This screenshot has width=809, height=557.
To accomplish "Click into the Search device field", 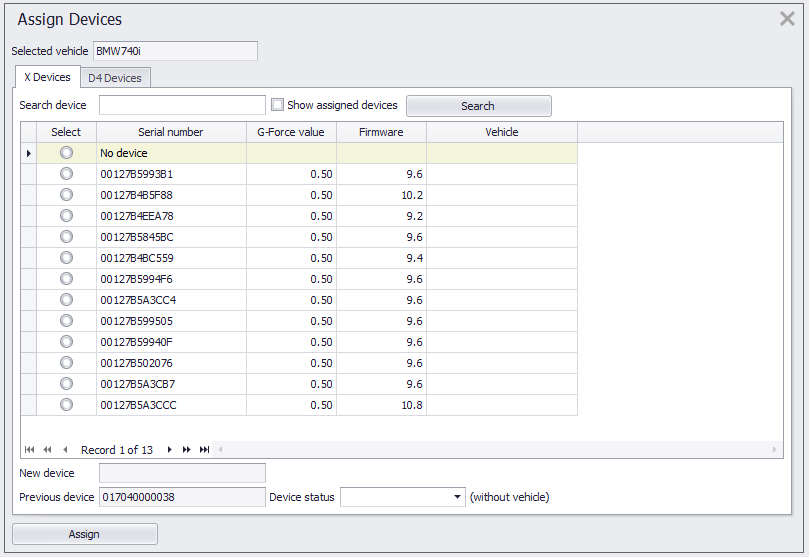I will coord(182,106).
